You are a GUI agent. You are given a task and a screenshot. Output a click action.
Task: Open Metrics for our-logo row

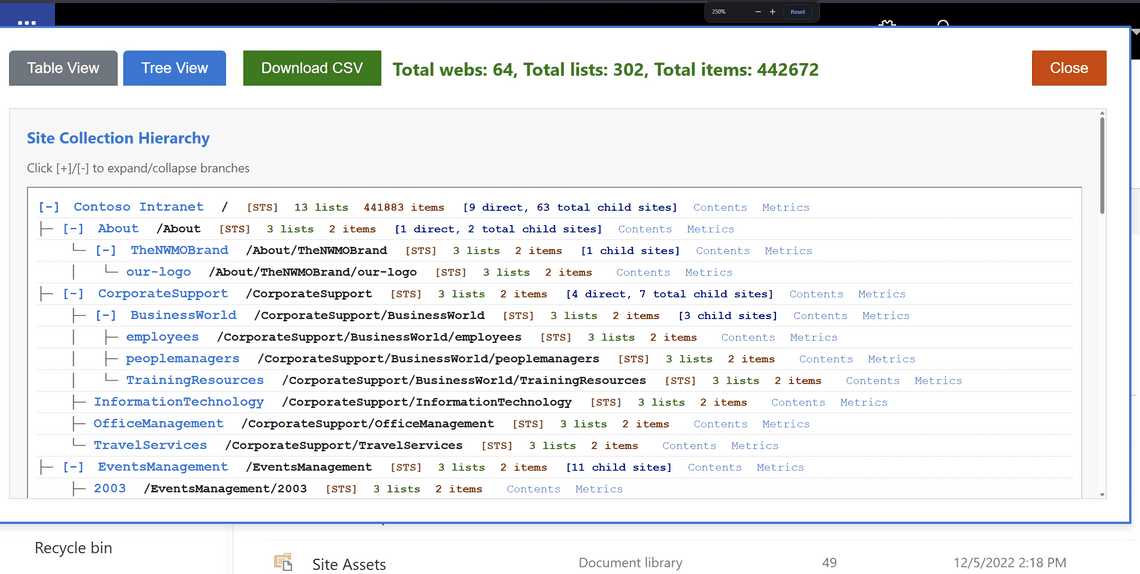(708, 273)
